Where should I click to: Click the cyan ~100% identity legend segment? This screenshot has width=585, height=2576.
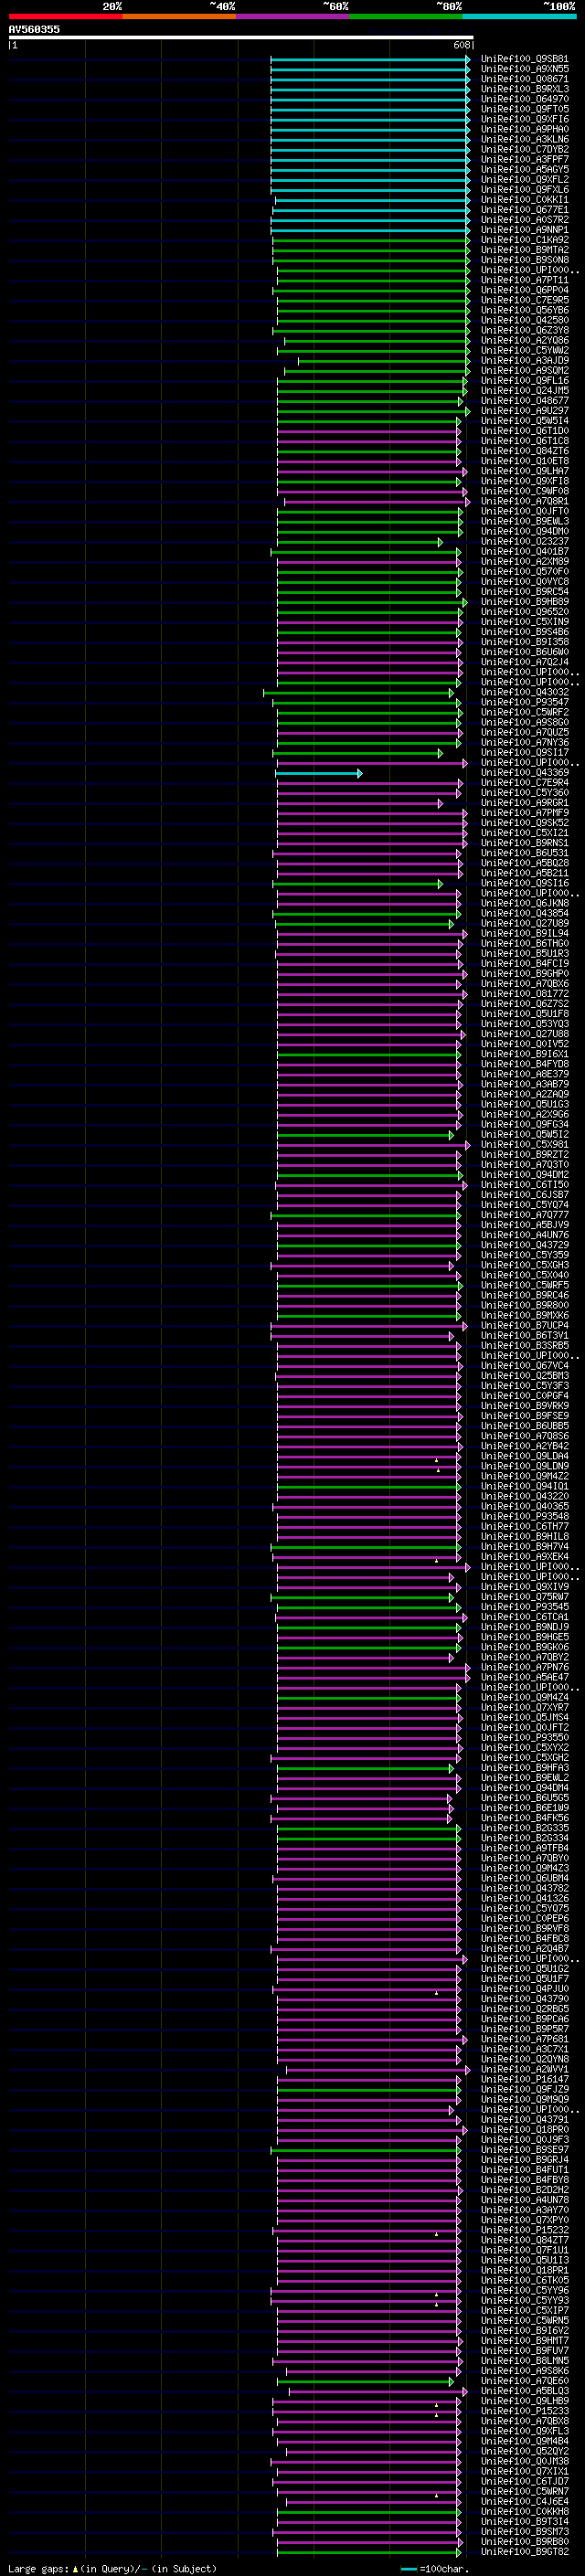pyautogui.click(x=519, y=16)
